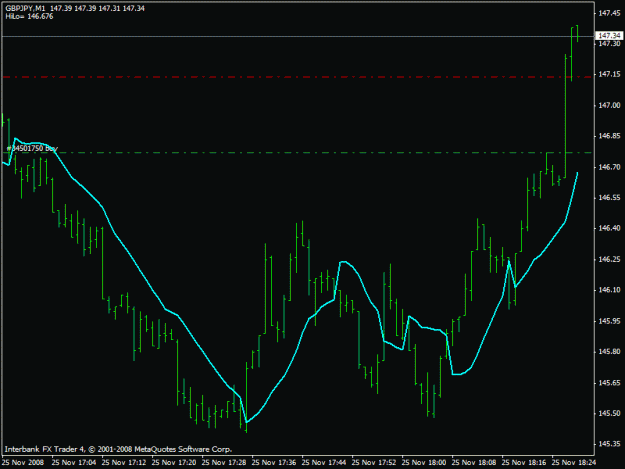
Task: Click the 147.00 price scale label
Action: (609, 105)
